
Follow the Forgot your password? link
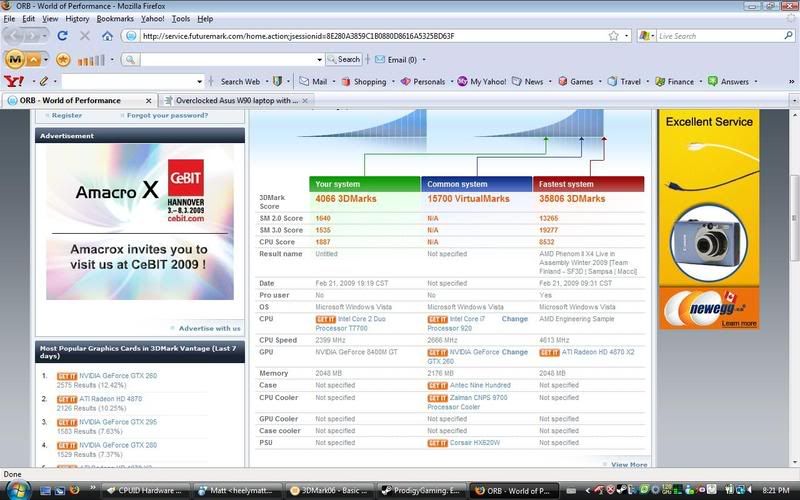[167, 115]
